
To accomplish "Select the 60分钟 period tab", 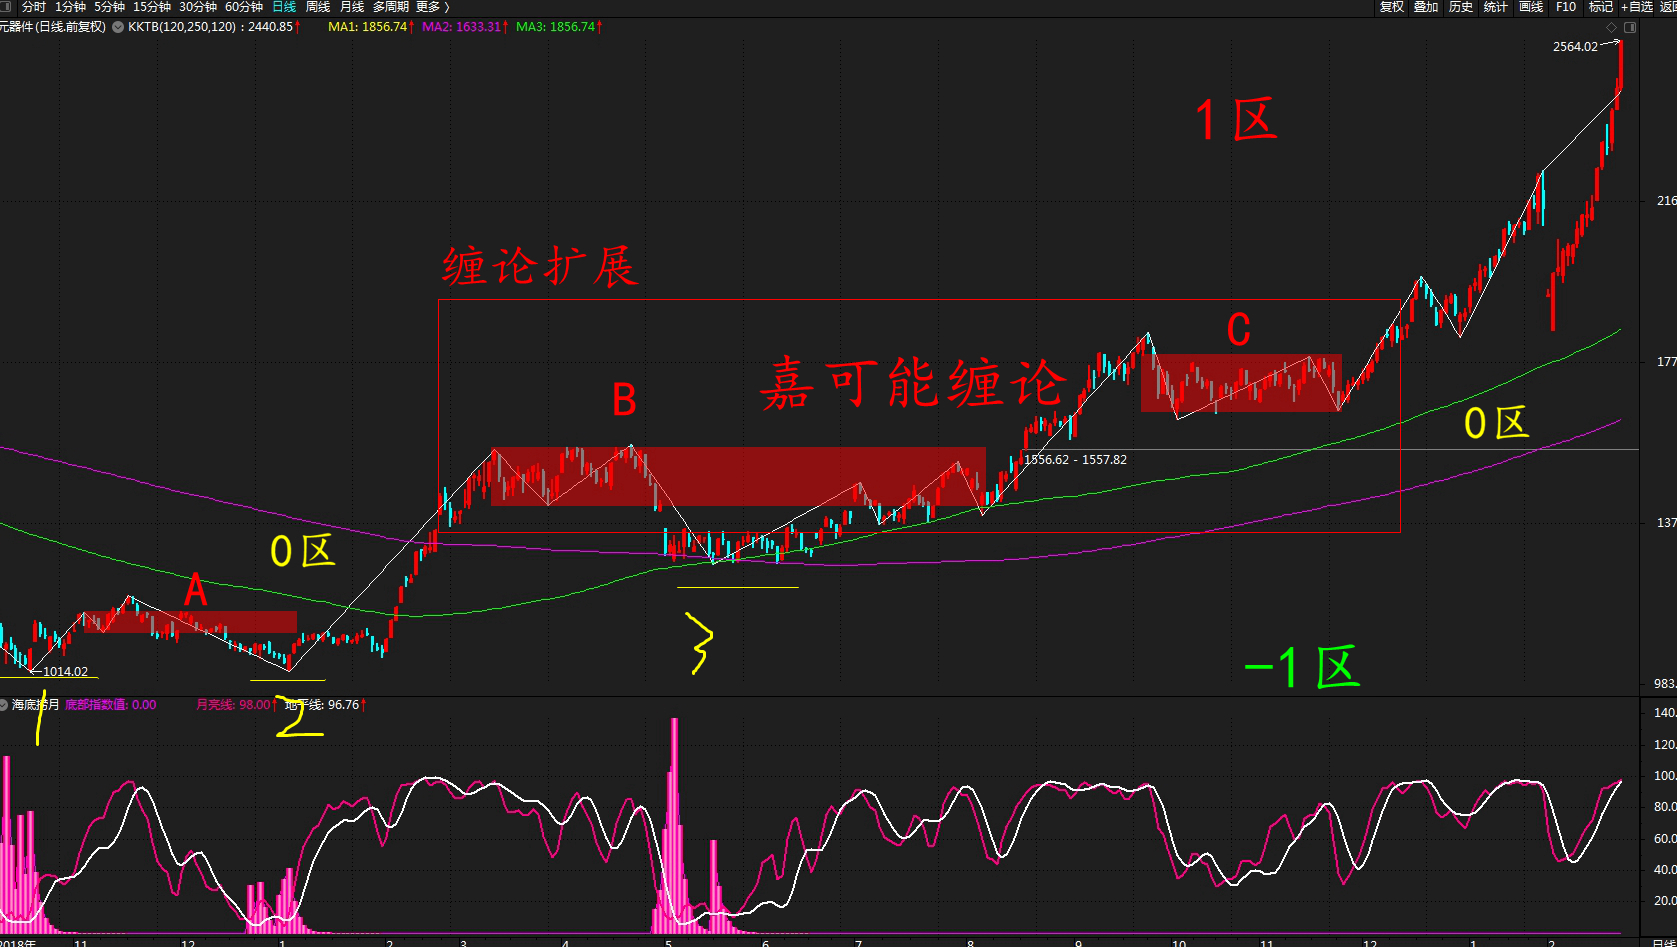I will (x=244, y=7).
